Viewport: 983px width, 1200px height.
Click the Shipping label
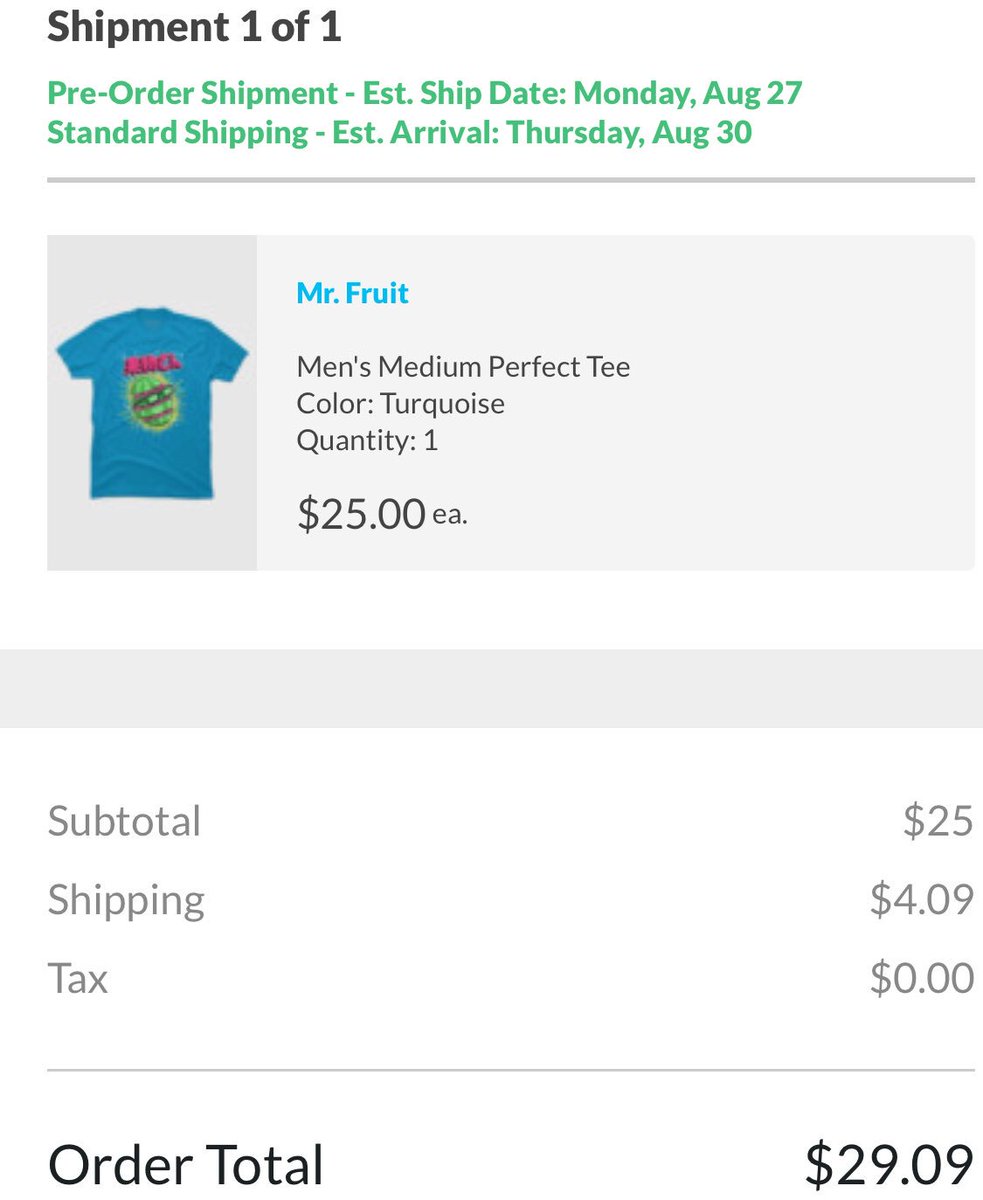126,900
